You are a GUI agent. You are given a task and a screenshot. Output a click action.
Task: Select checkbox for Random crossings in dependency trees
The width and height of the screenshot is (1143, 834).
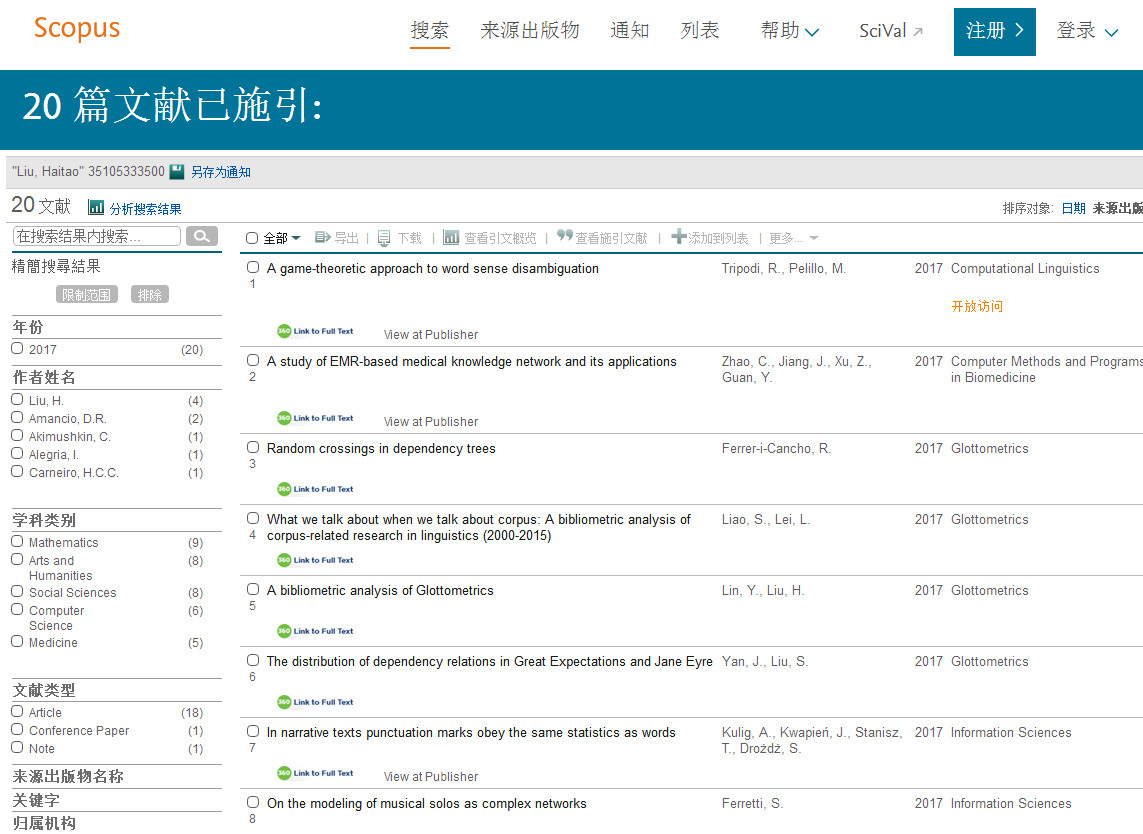click(253, 447)
